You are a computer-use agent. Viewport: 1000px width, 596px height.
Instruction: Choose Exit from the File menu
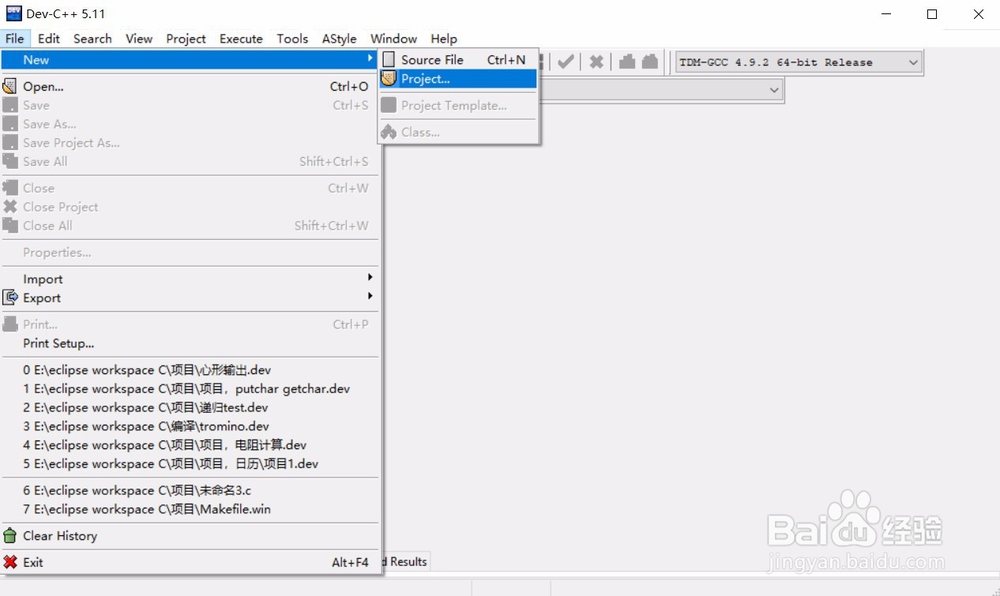[189, 563]
